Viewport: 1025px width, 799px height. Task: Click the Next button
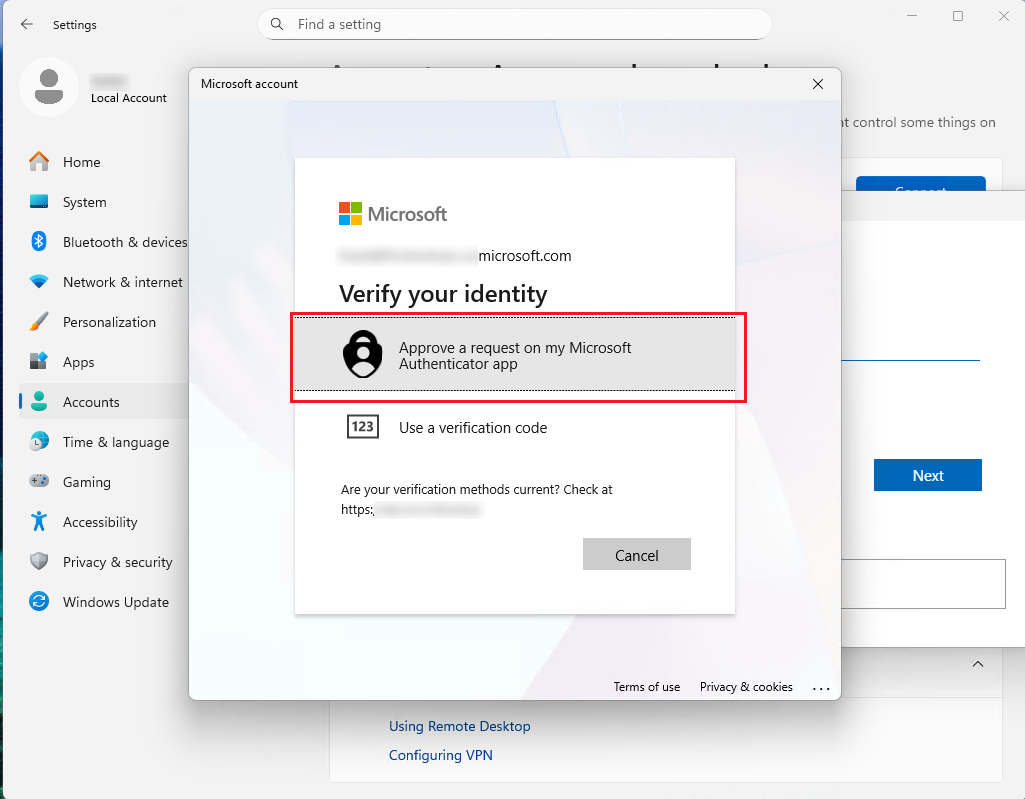tap(927, 475)
